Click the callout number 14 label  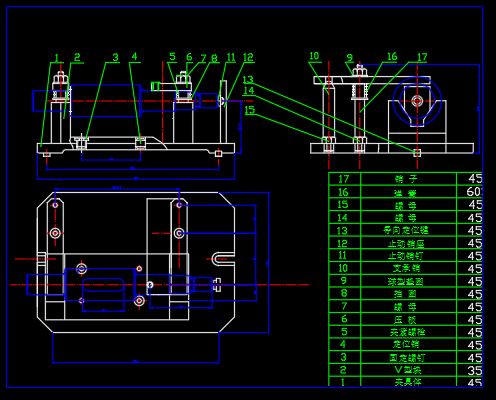[248, 90]
